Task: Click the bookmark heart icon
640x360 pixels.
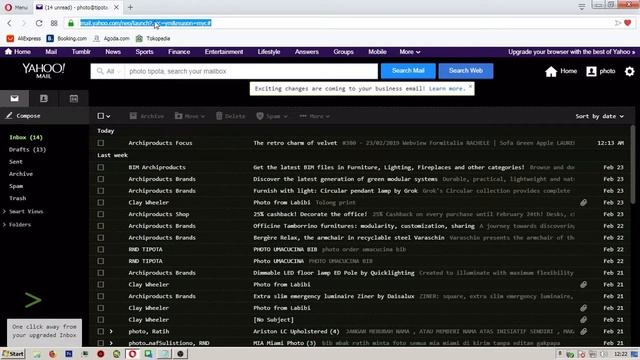Action: (628, 23)
